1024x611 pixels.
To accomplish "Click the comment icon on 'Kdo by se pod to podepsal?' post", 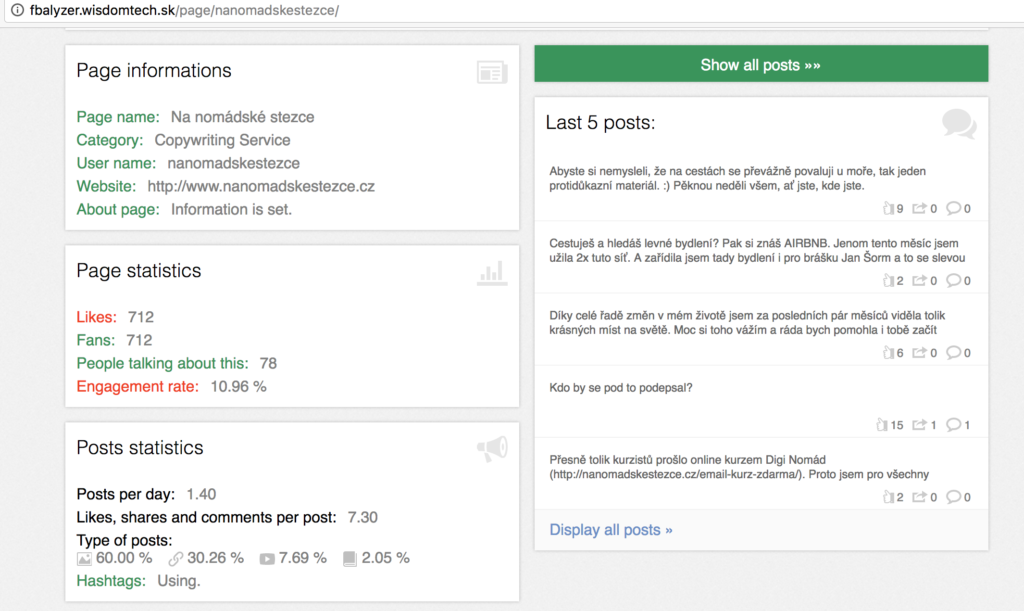I will [x=954, y=425].
